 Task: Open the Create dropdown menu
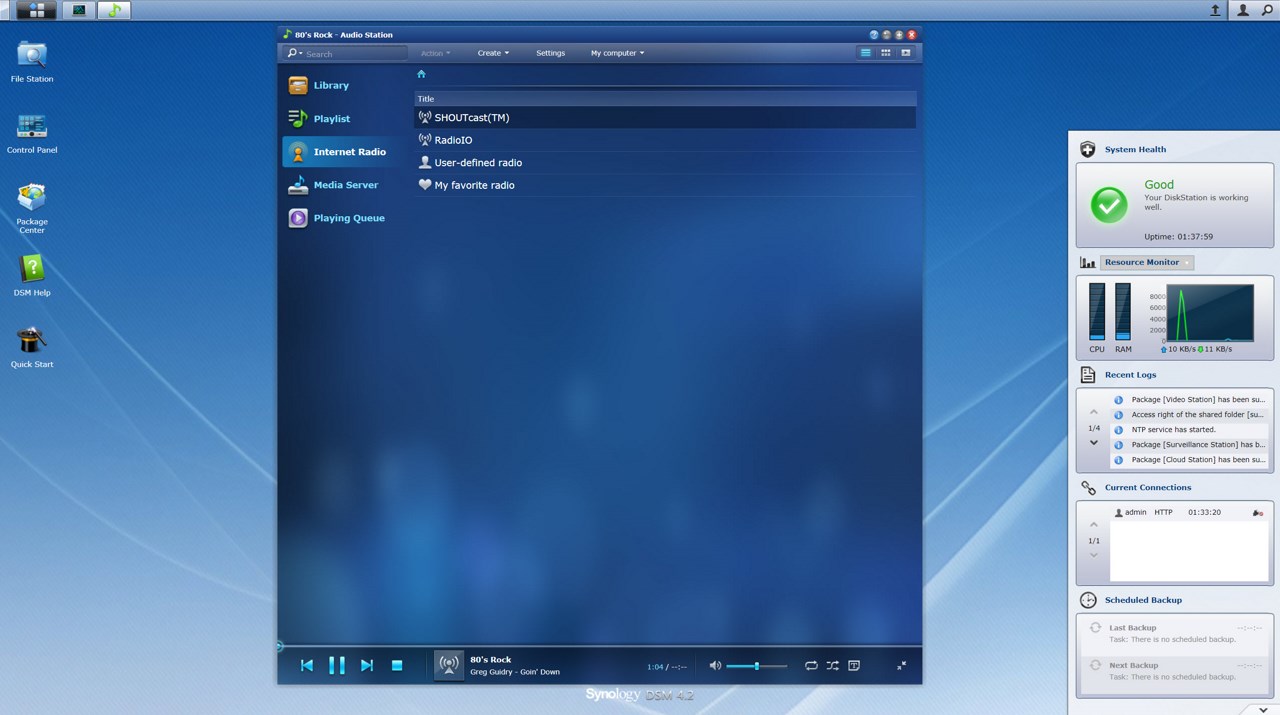(493, 53)
